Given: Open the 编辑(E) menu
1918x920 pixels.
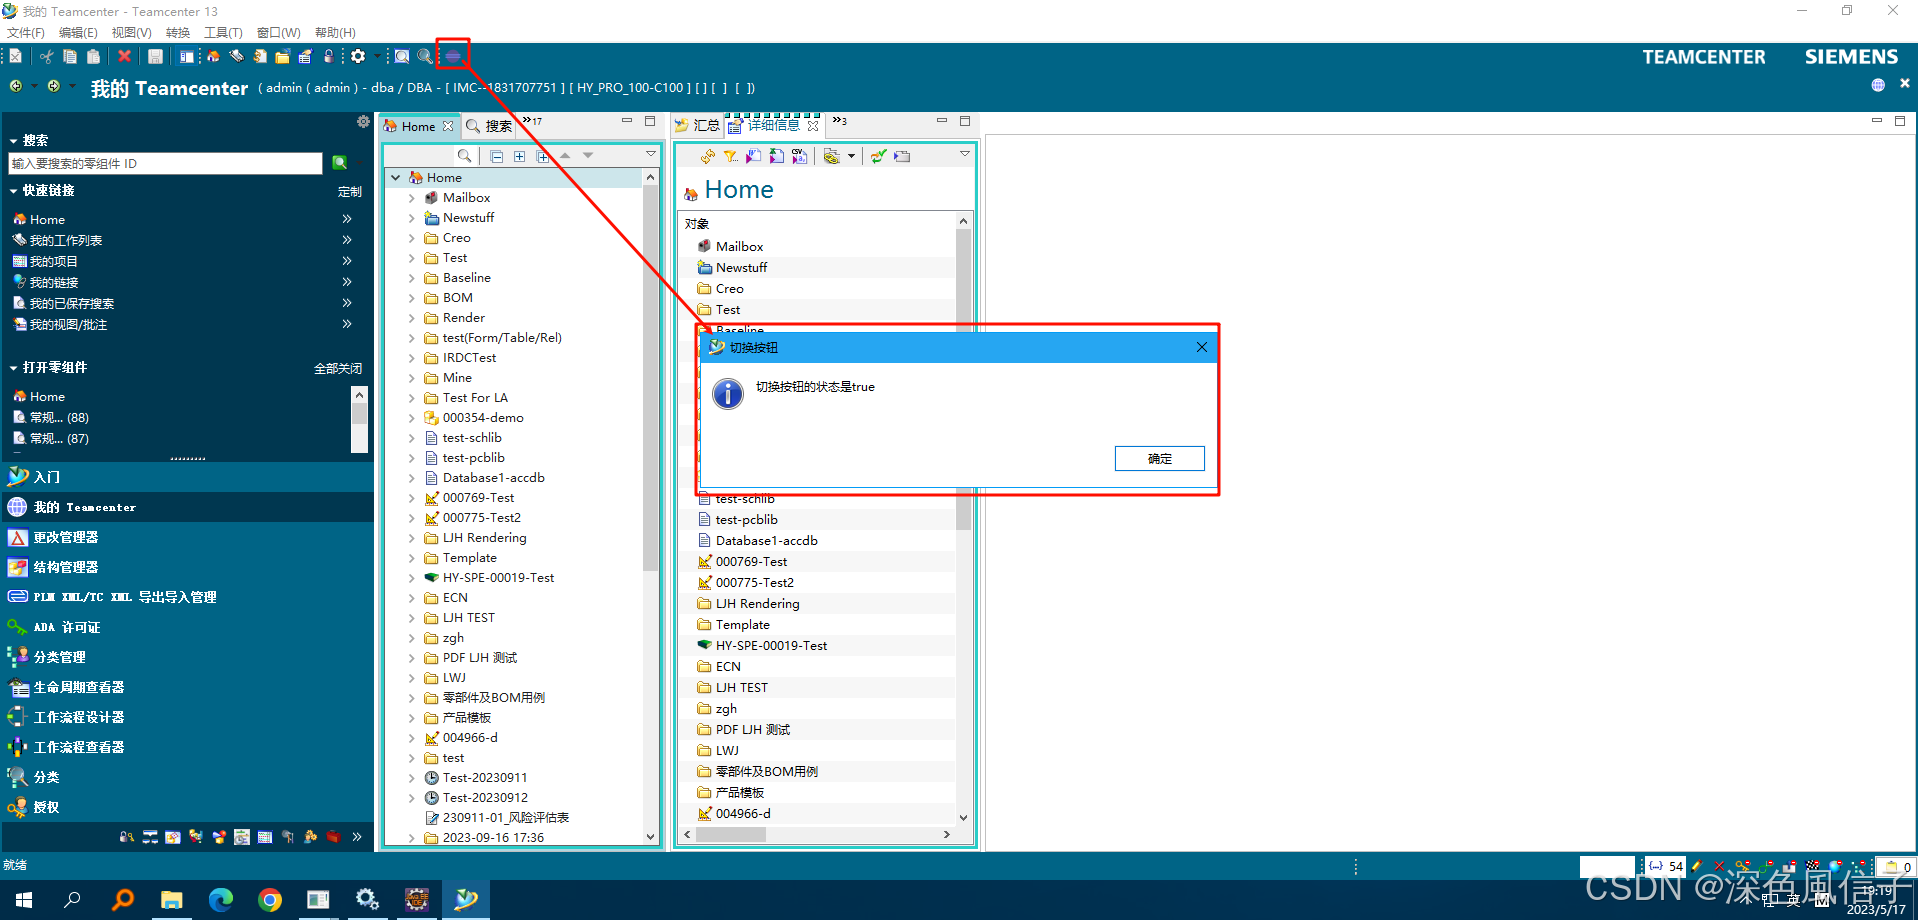Looking at the screenshot, I should pyautogui.click(x=78, y=33).
